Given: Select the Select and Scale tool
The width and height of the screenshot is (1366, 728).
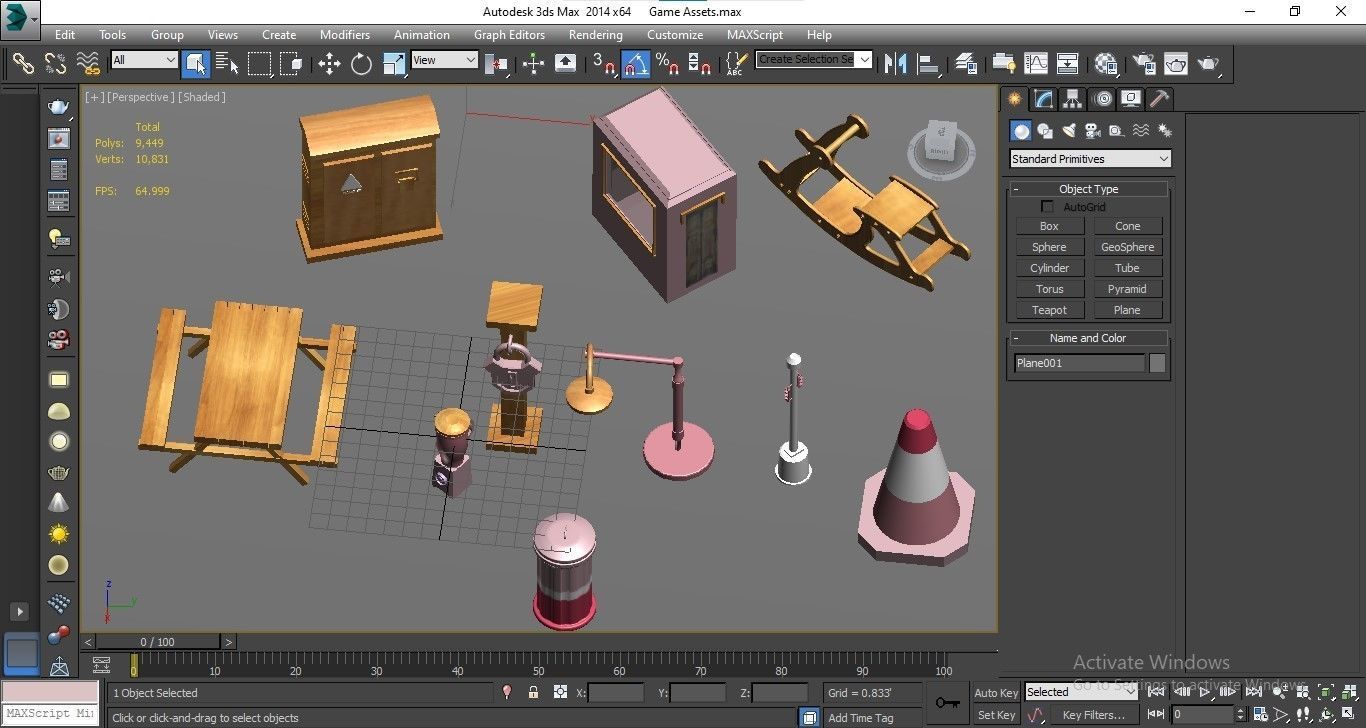Looking at the screenshot, I should [394, 64].
